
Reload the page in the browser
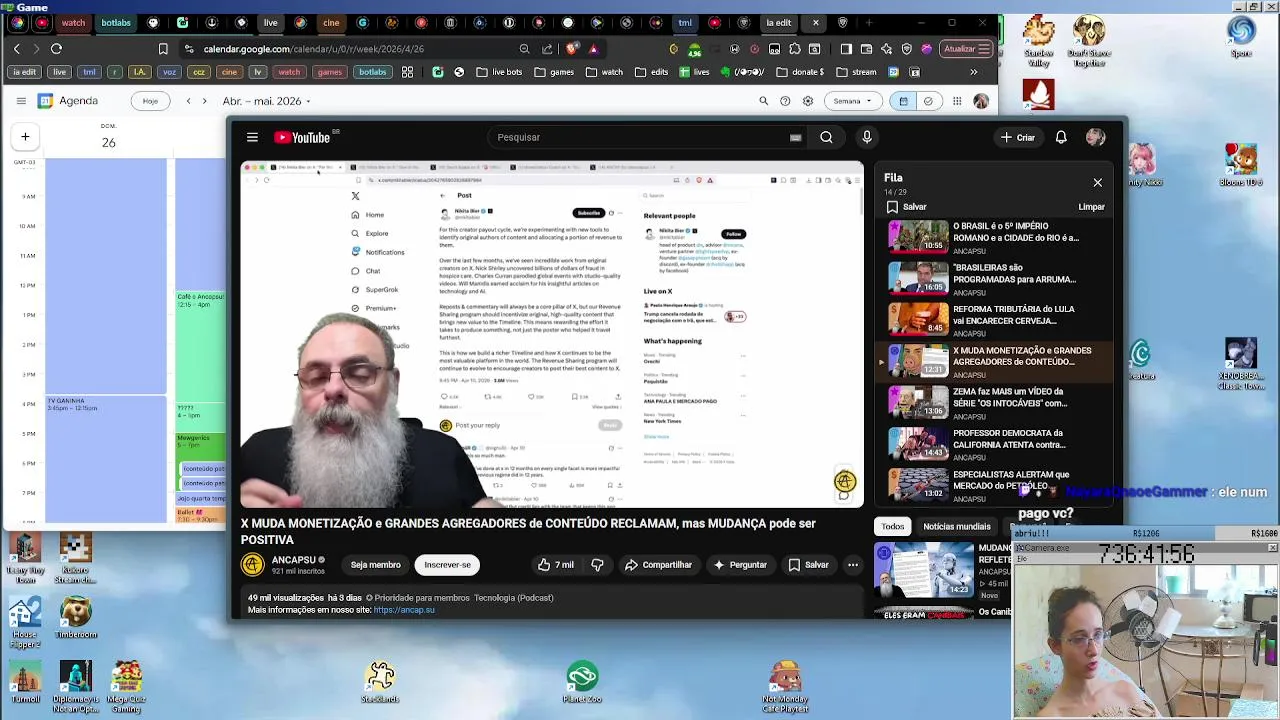click(56, 48)
